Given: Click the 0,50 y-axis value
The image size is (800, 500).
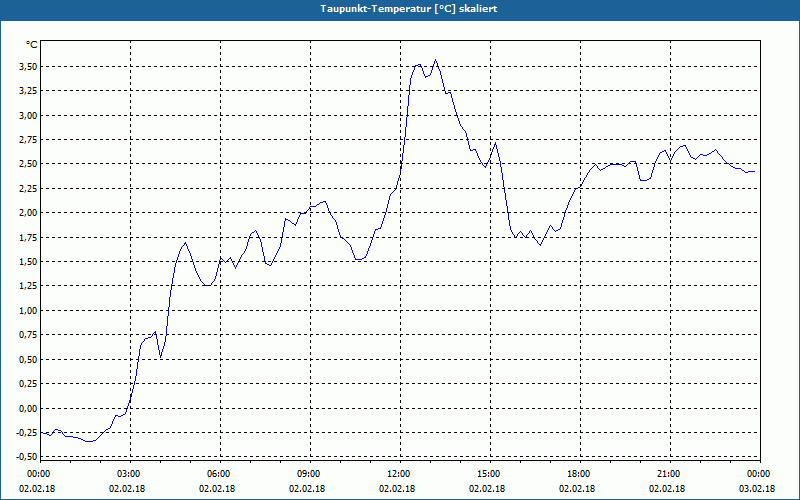Looking at the screenshot, I should (28, 359).
